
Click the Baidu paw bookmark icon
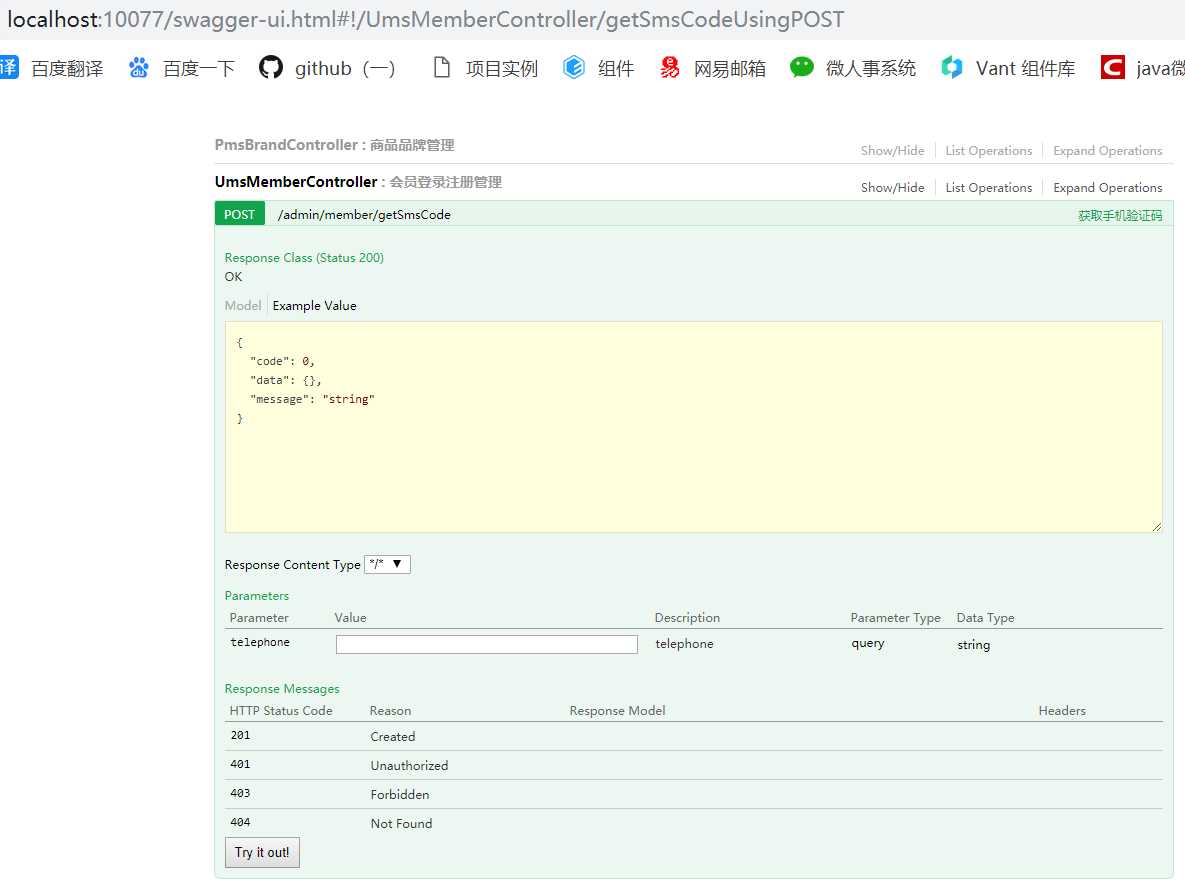pos(138,67)
